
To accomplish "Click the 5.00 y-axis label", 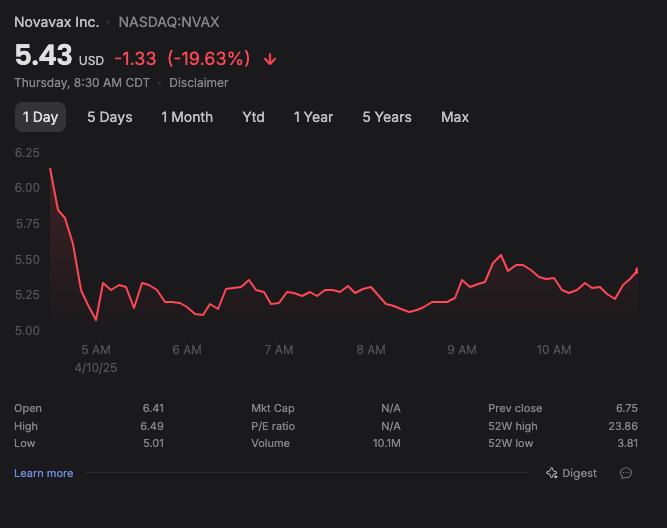I will point(27,331).
